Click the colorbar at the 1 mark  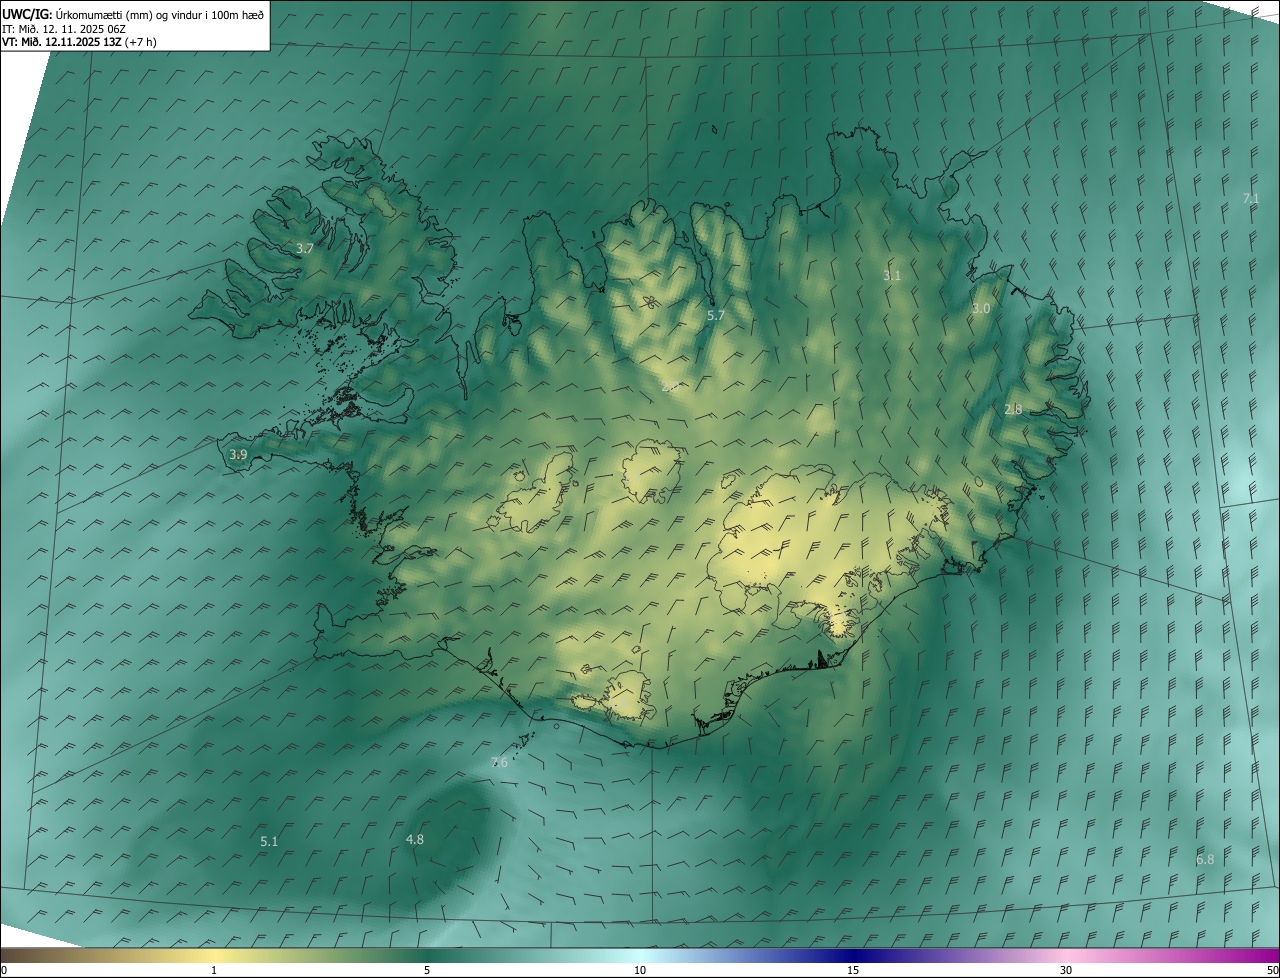(214, 970)
